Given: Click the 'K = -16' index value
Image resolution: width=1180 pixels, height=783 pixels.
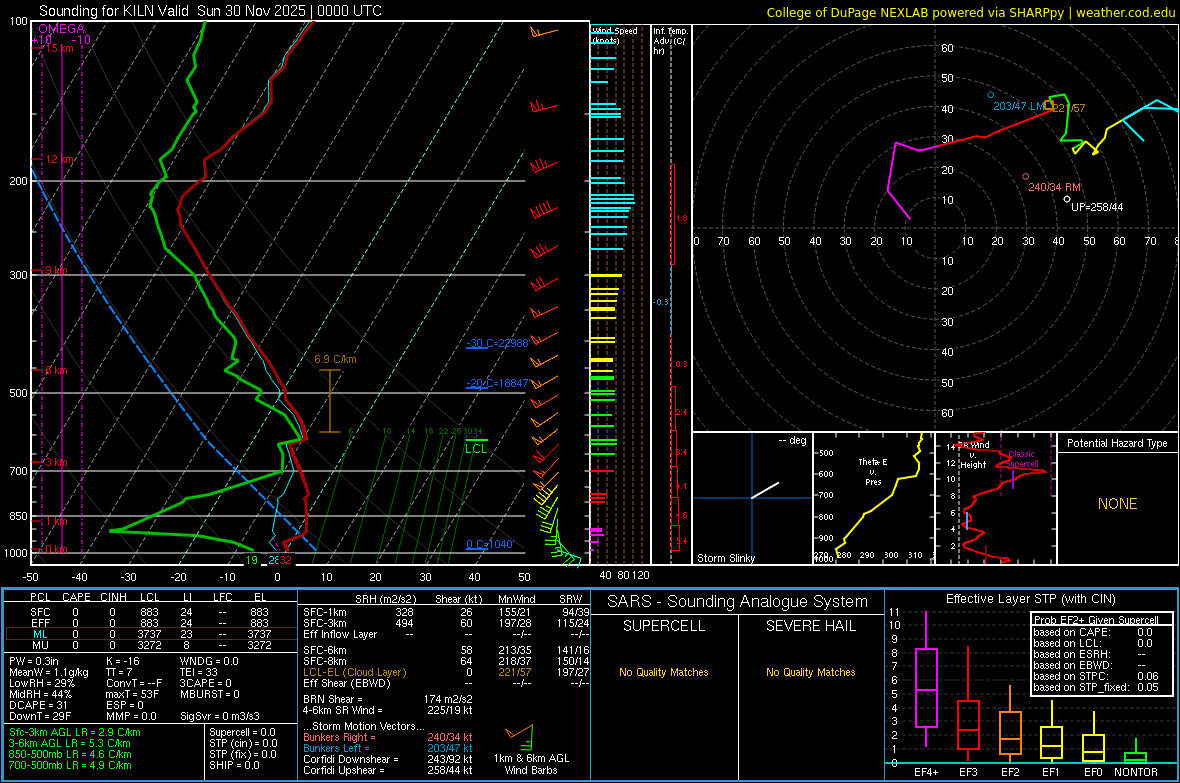Looking at the screenshot, I should coord(123,661).
